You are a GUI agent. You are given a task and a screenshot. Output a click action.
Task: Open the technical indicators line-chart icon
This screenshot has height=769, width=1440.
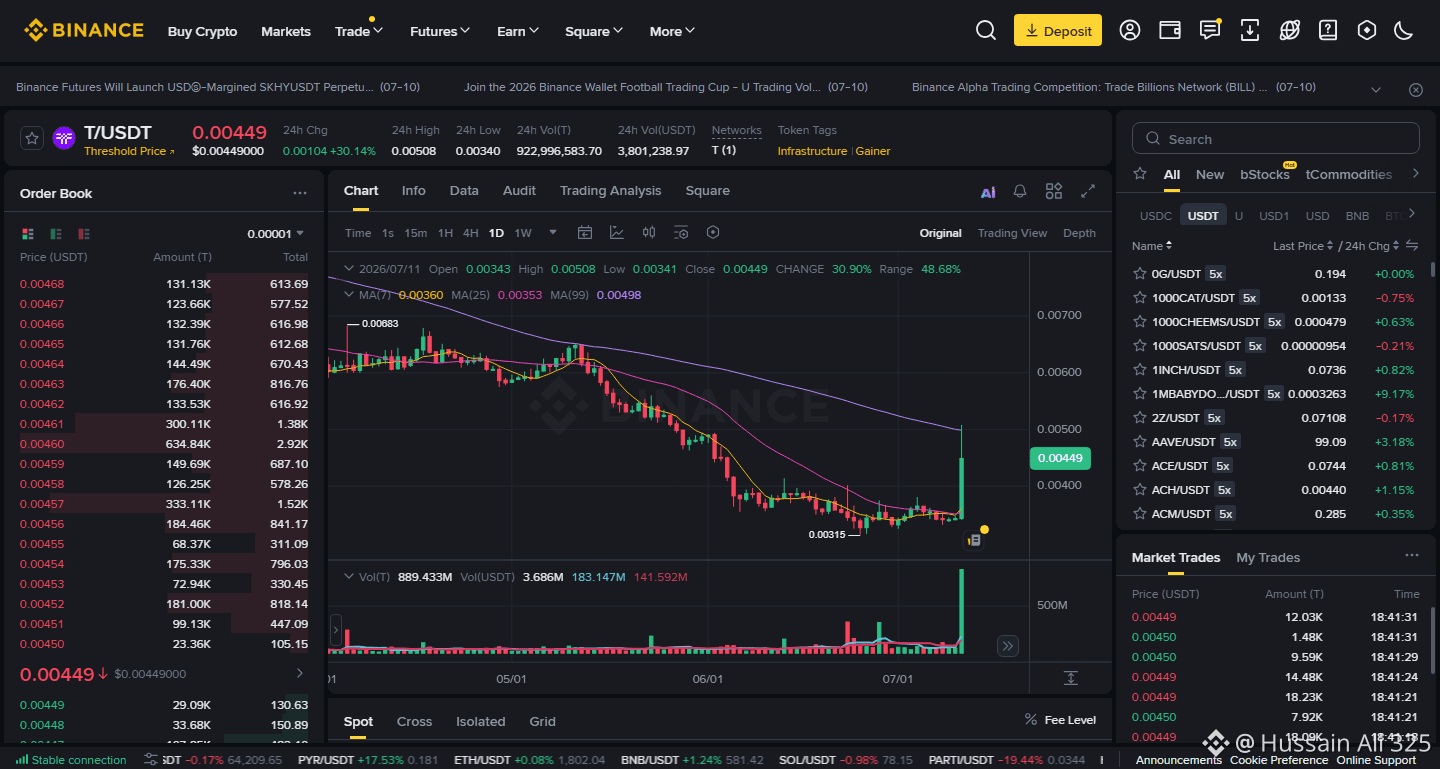(x=617, y=233)
